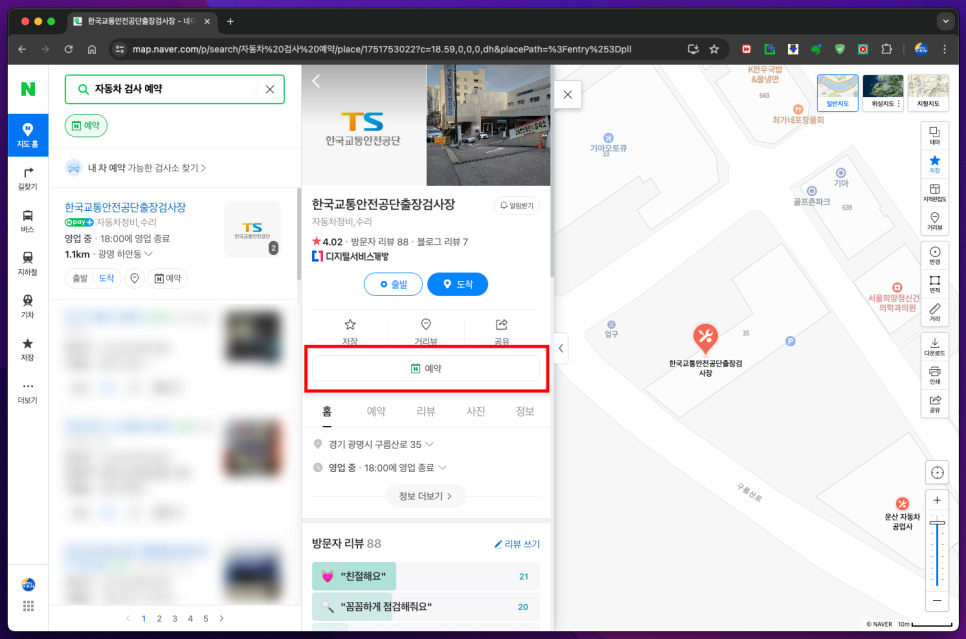Expand the 경기 광명시 구름산로 35 address
Viewport: 966px width, 639px height.
pyautogui.click(x=429, y=444)
